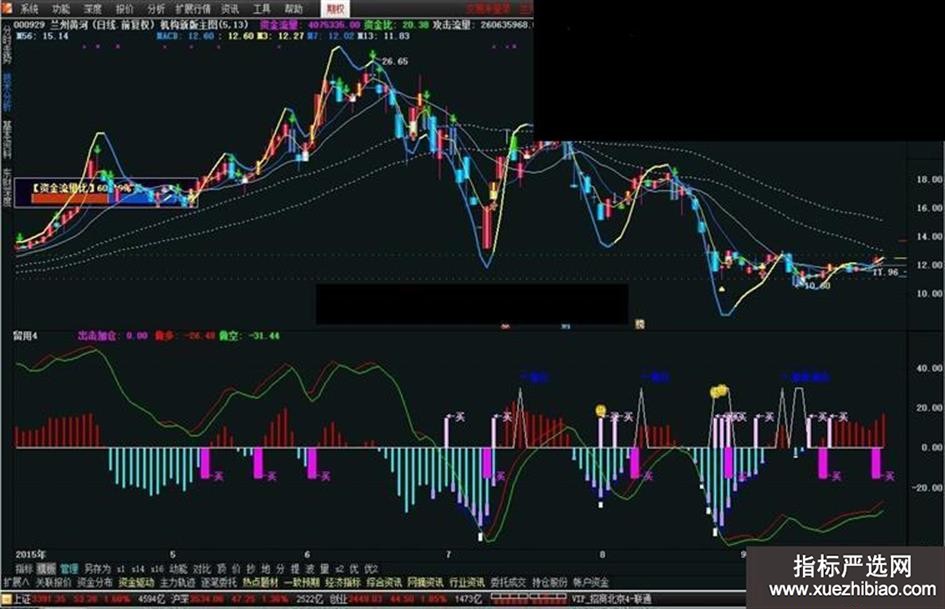Select the 管理 tab in bottom toolbar
The height and width of the screenshot is (609, 945).
click(69, 569)
